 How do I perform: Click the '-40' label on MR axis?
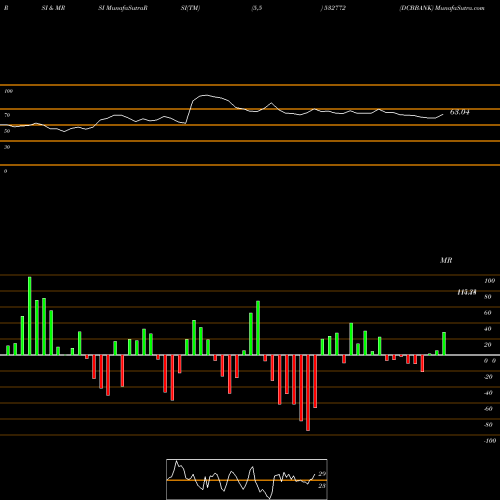pyautogui.click(x=488, y=393)
